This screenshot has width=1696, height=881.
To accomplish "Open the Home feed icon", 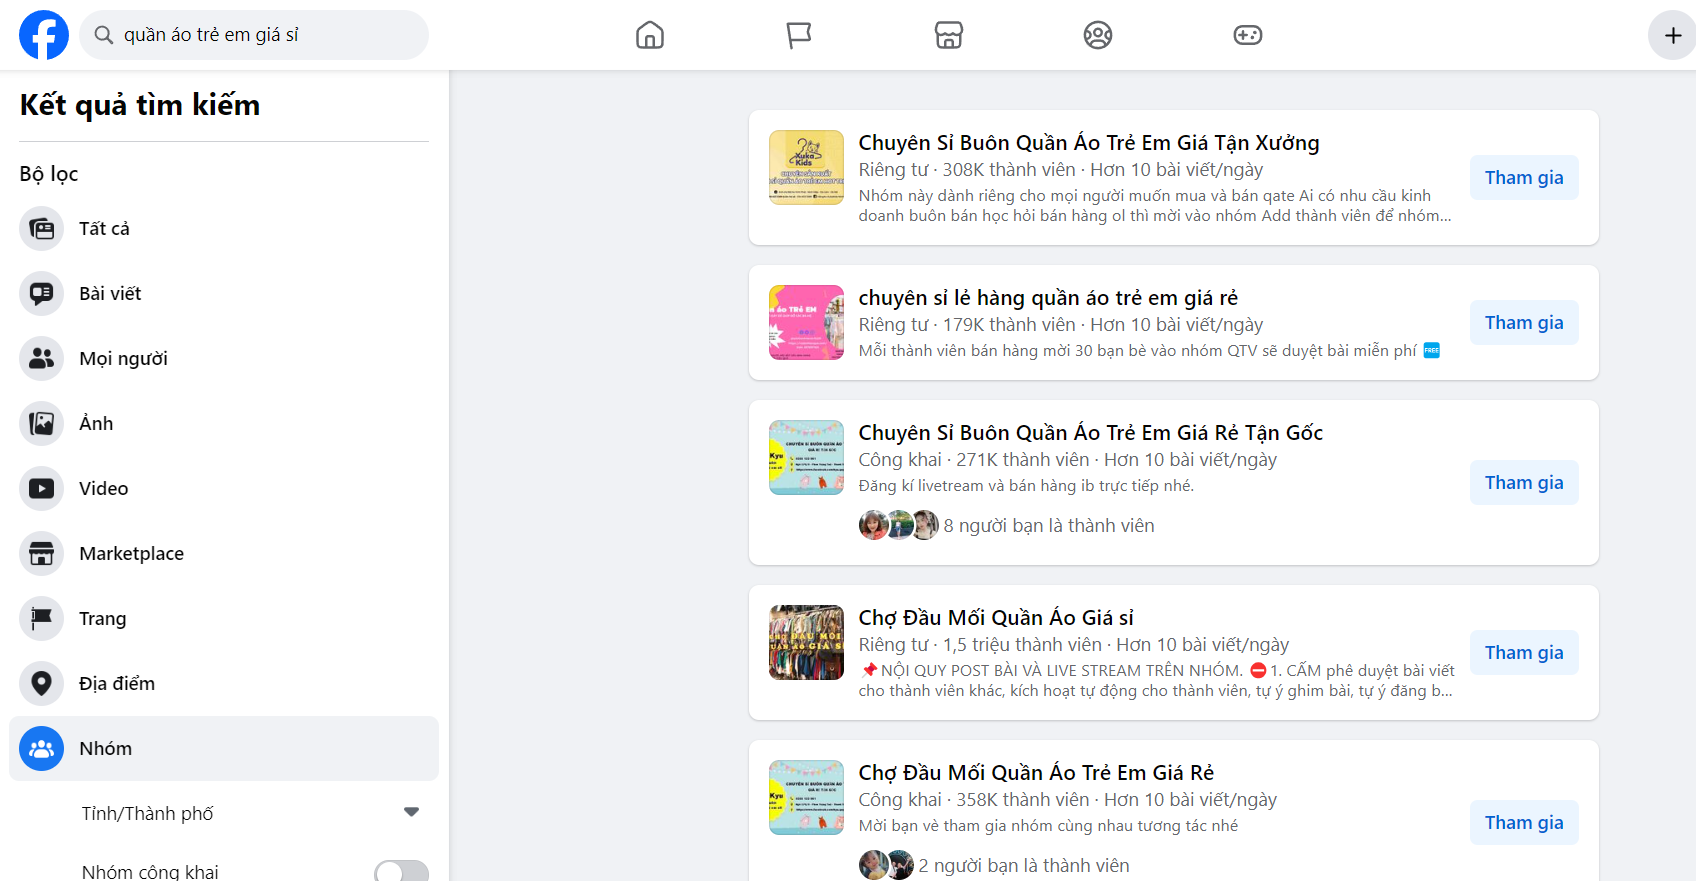I will point(650,35).
